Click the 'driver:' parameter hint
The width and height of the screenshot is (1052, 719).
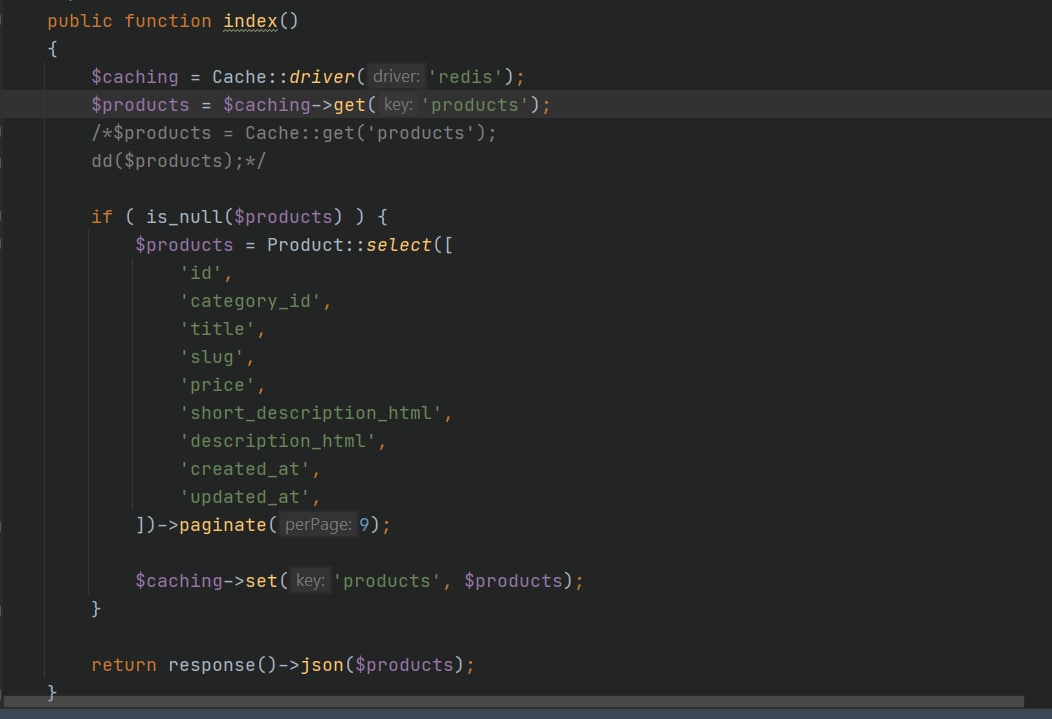pyautogui.click(x=396, y=76)
